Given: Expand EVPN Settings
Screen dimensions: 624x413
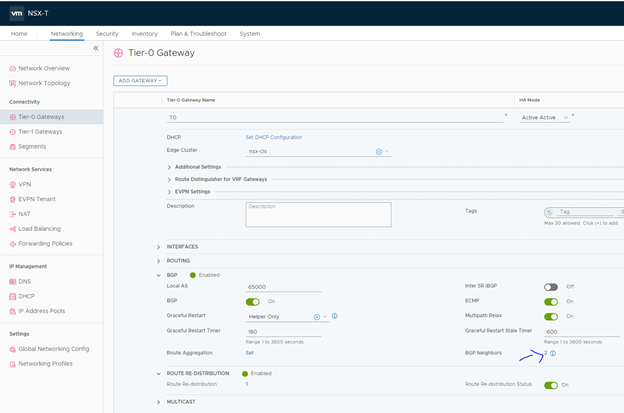Looking at the screenshot, I should (x=169, y=192).
